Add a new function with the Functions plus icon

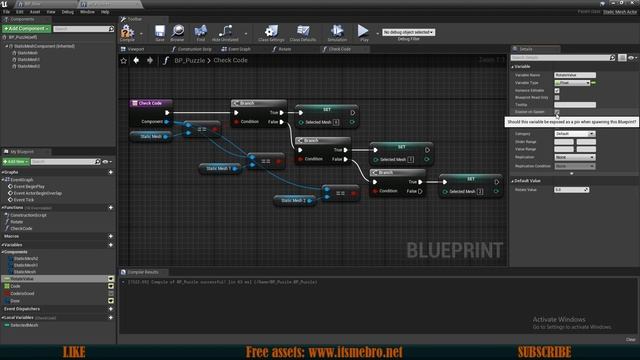click(x=111, y=208)
